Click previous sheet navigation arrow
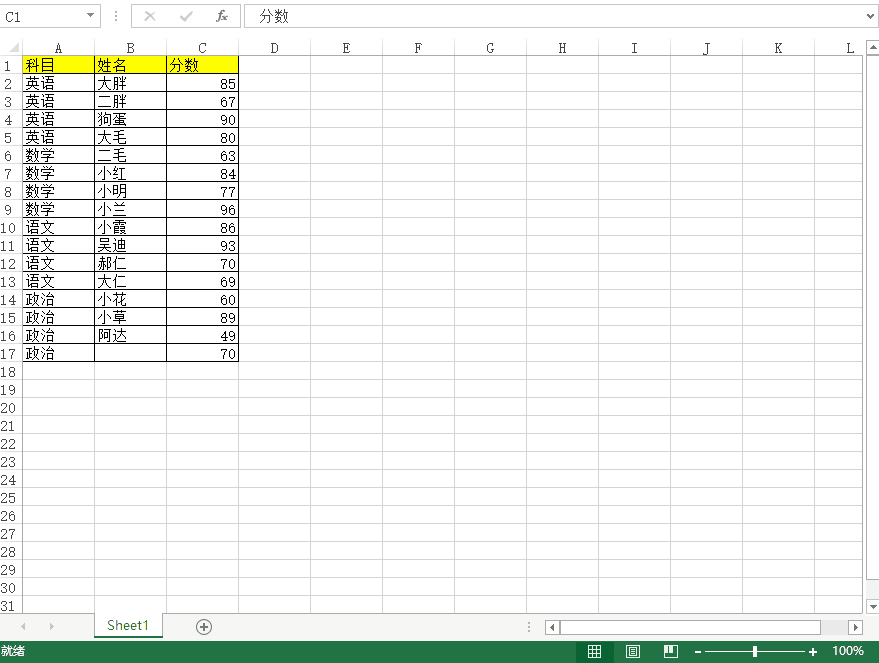Screen dimensions: 879x663 tap(23, 627)
